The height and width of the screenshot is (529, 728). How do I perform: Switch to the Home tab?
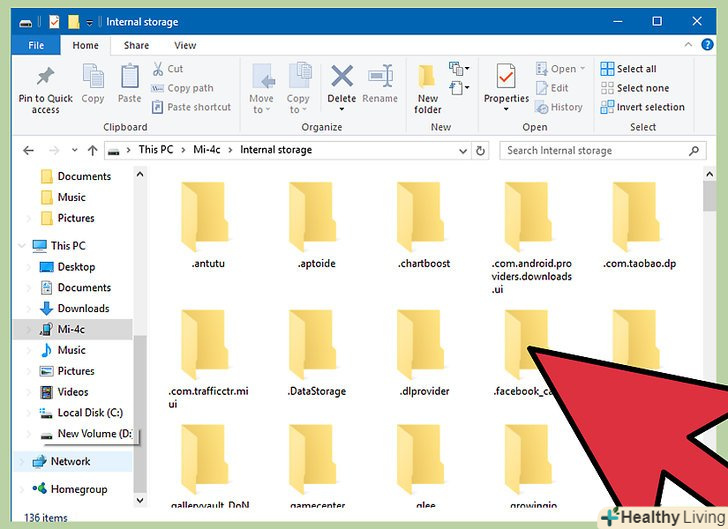tap(85, 45)
